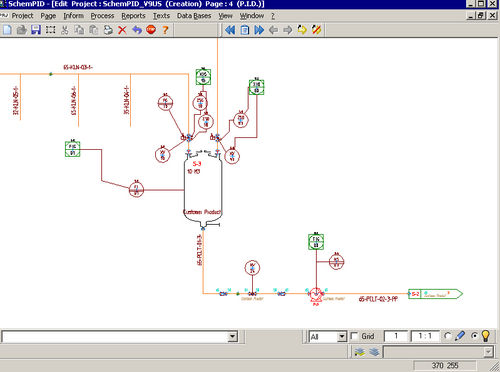
Task: Open the Texts menu
Action: 161,16
